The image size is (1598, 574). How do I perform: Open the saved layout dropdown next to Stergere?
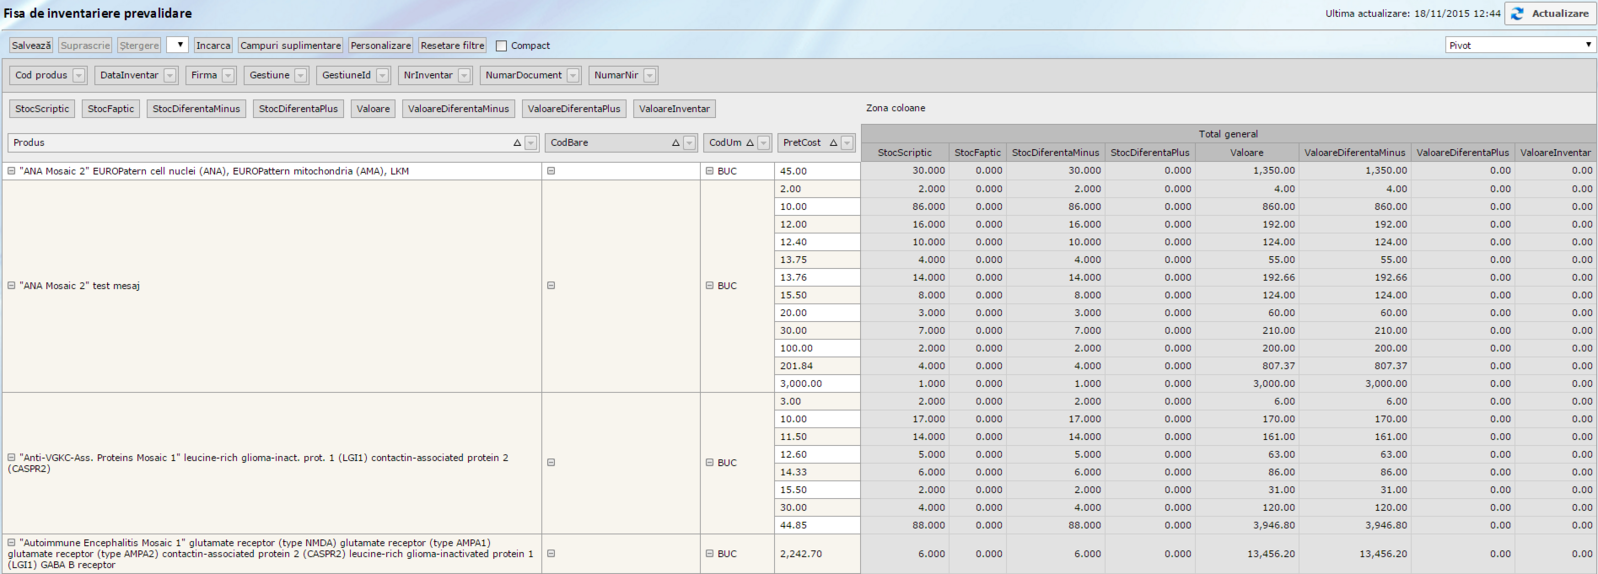[177, 45]
